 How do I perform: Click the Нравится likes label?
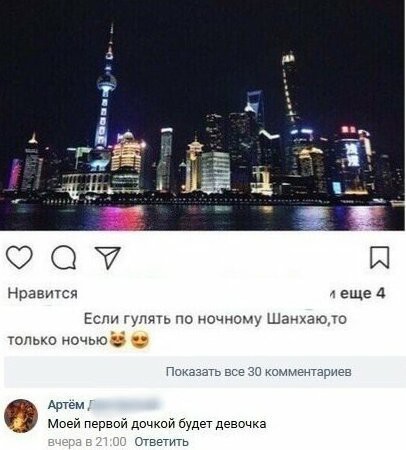tap(42, 293)
